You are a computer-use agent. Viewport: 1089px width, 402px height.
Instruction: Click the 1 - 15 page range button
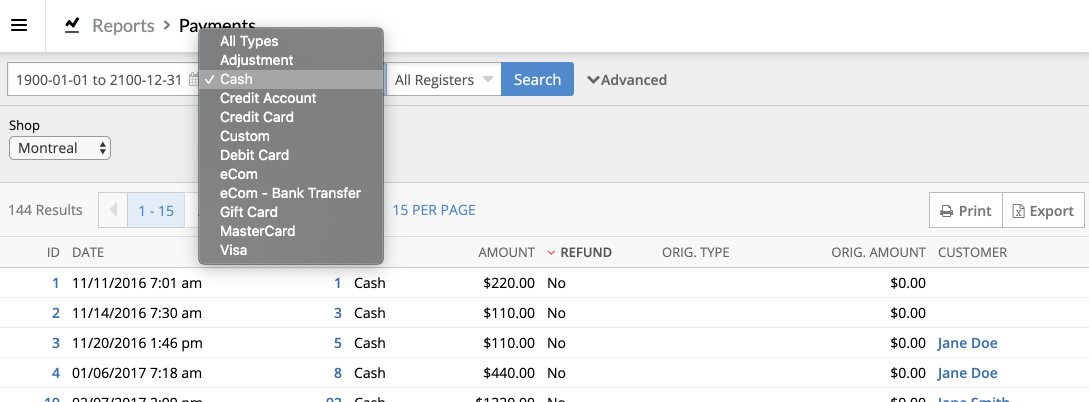[x=156, y=210]
